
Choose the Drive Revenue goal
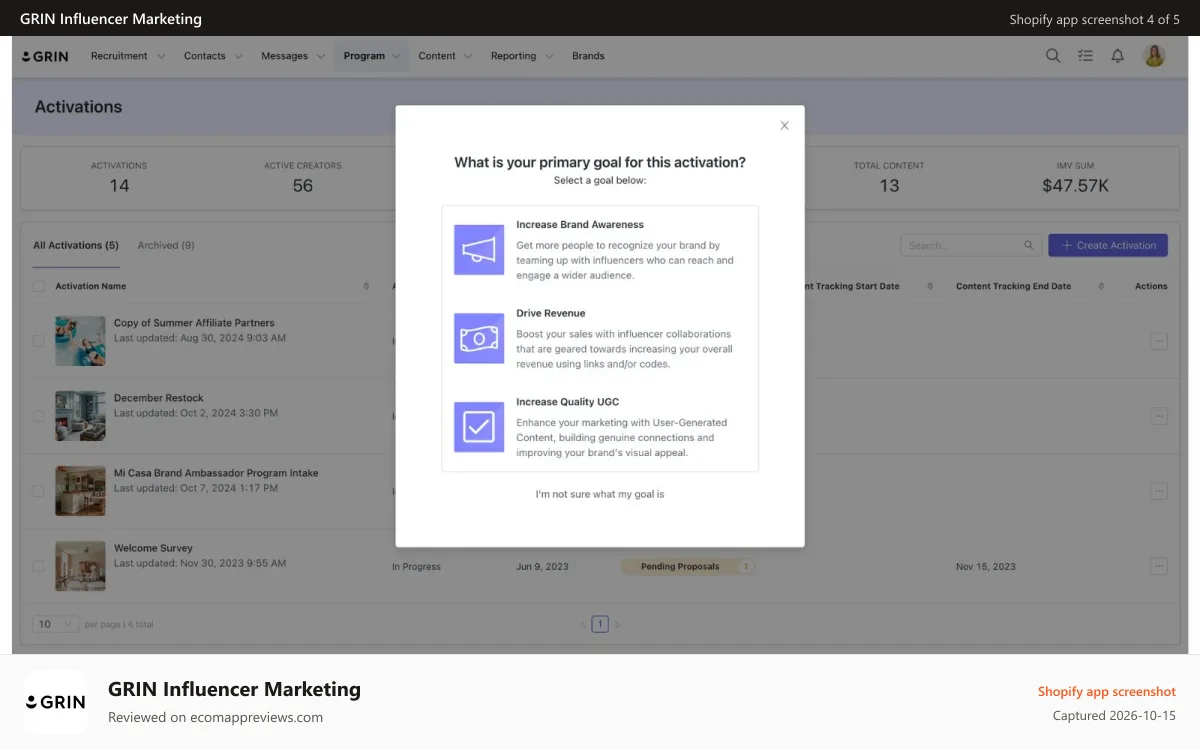pos(600,339)
